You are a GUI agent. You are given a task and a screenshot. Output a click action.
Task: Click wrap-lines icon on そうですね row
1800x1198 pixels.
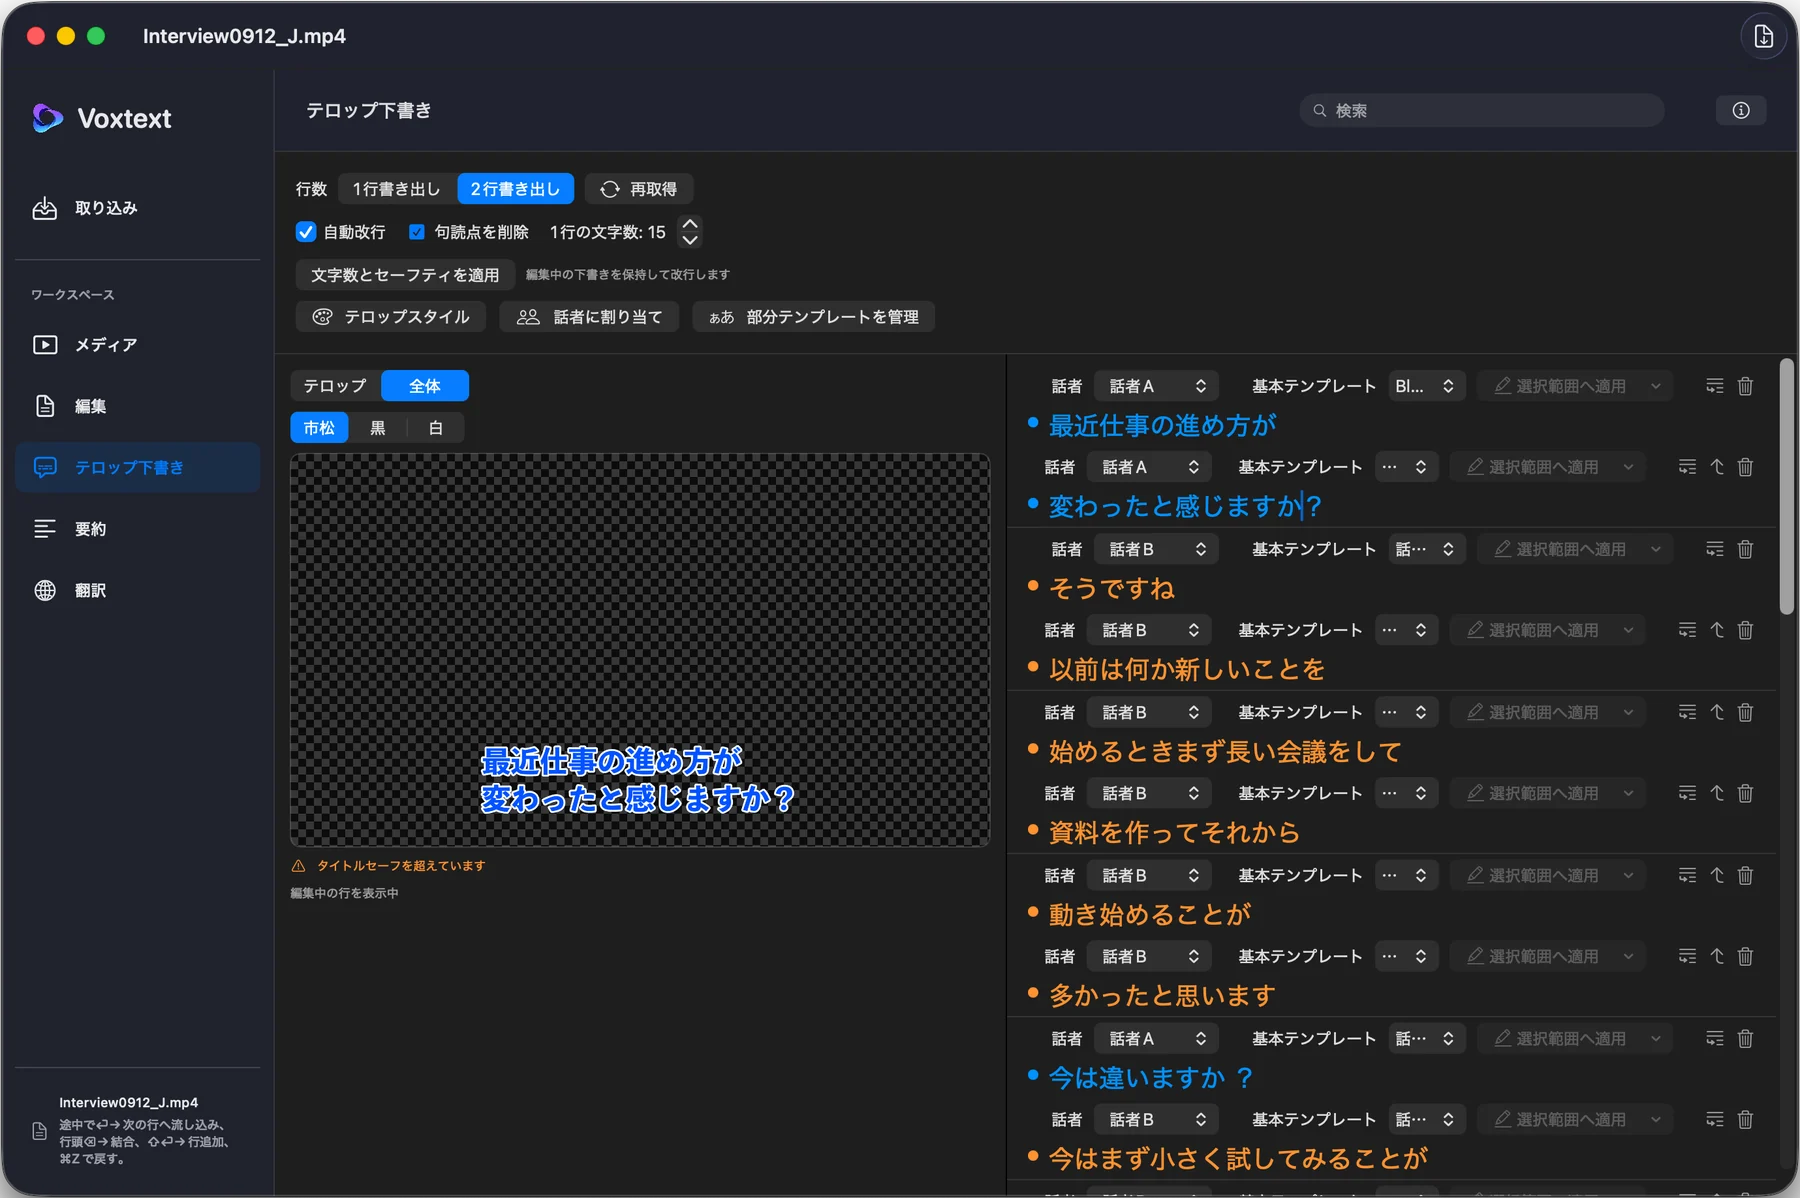(1715, 549)
